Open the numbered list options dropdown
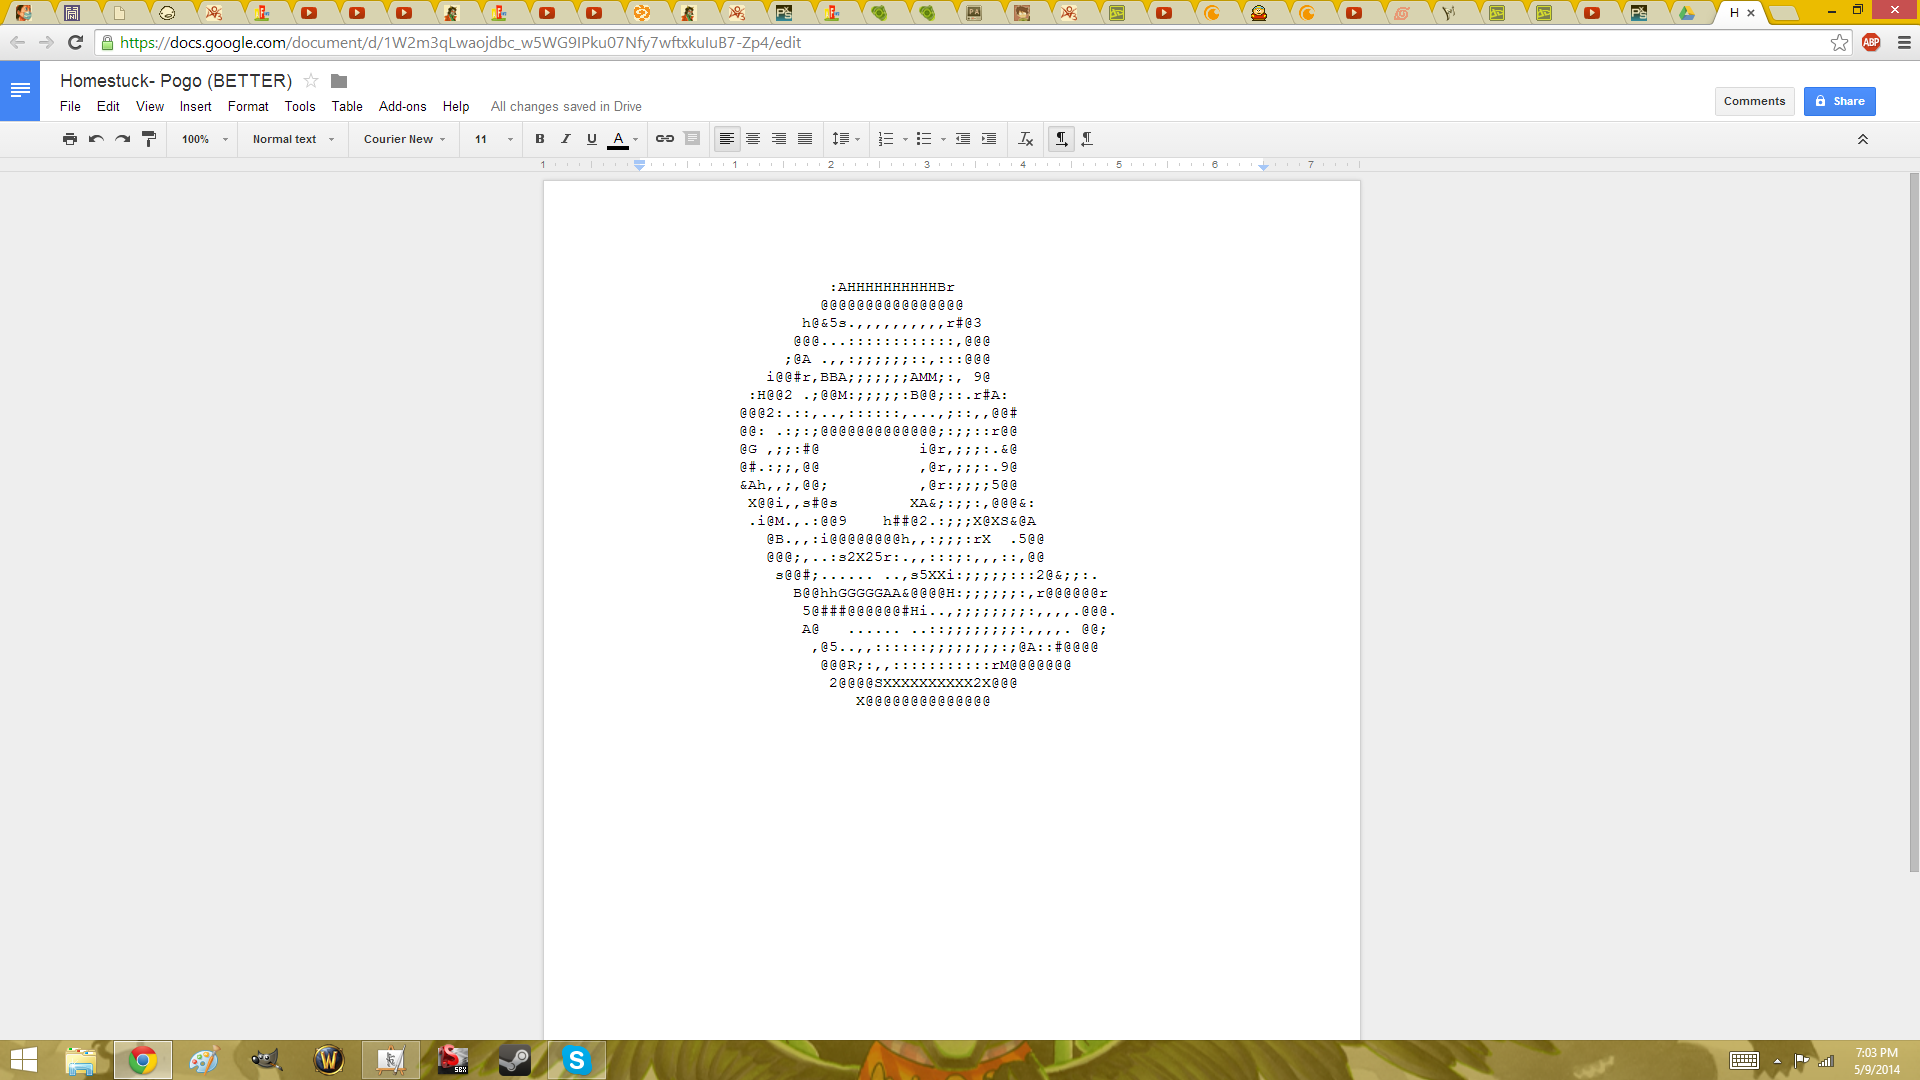This screenshot has height=1080, width=1920. click(905, 139)
